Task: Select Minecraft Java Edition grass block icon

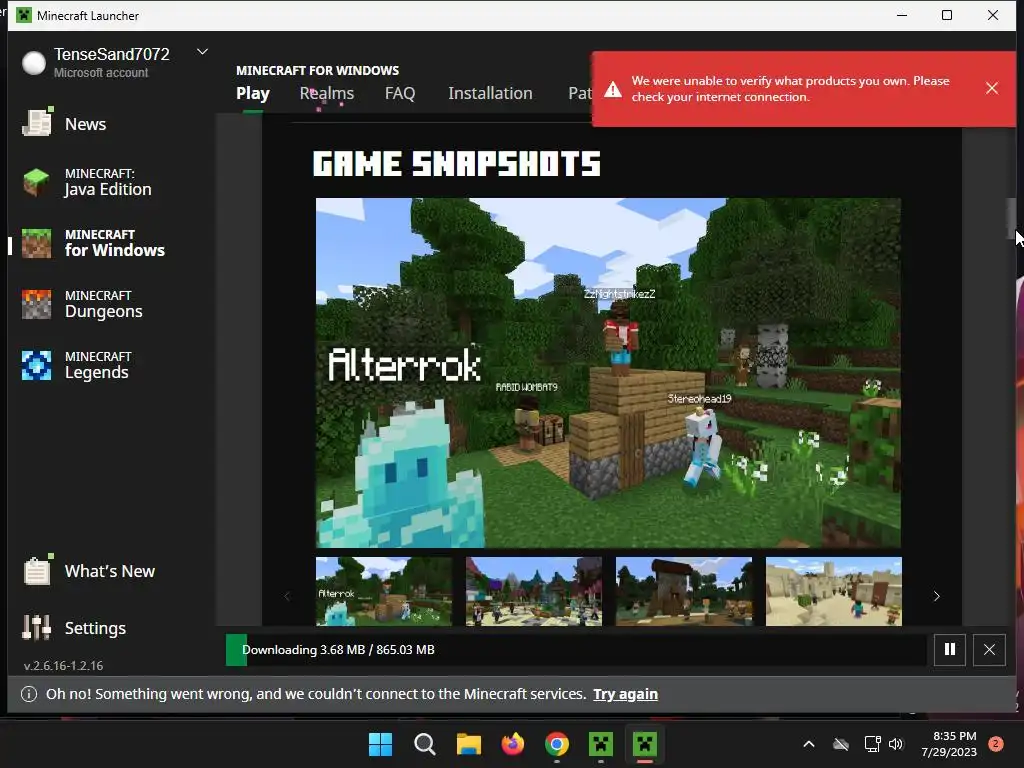Action: pyautogui.click(x=37, y=182)
